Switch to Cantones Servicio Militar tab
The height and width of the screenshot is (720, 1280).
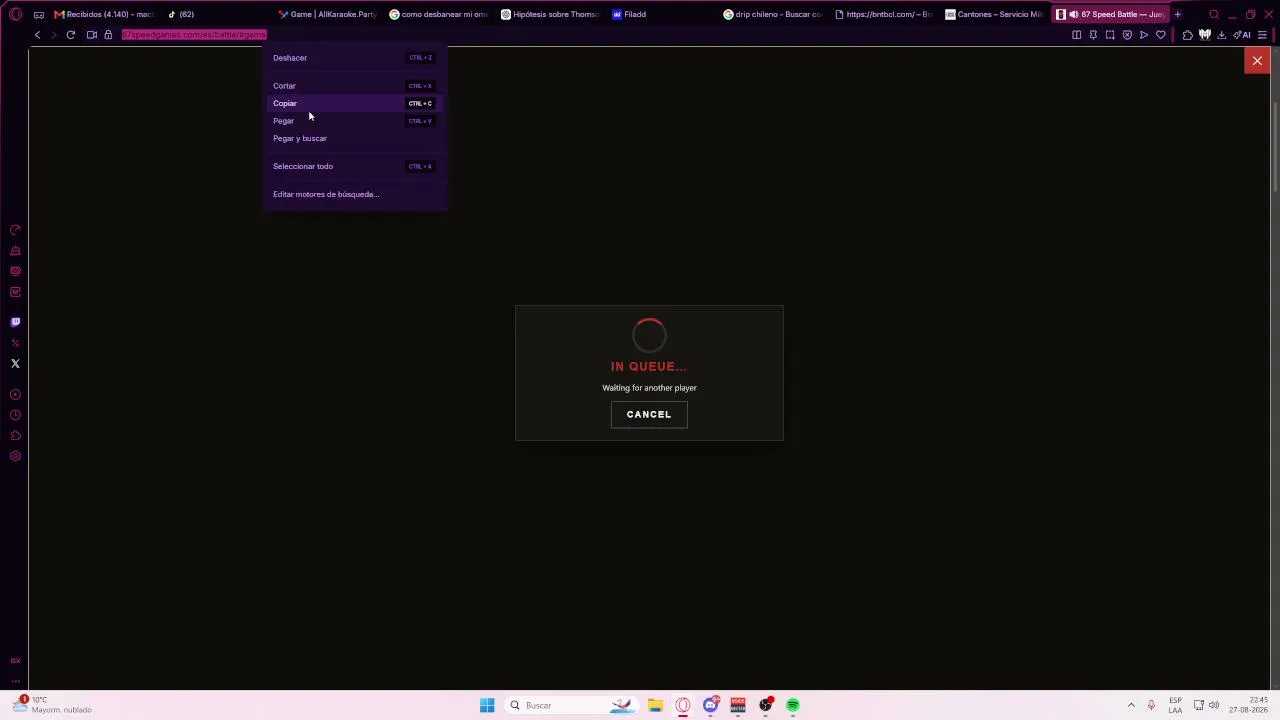coord(996,14)
